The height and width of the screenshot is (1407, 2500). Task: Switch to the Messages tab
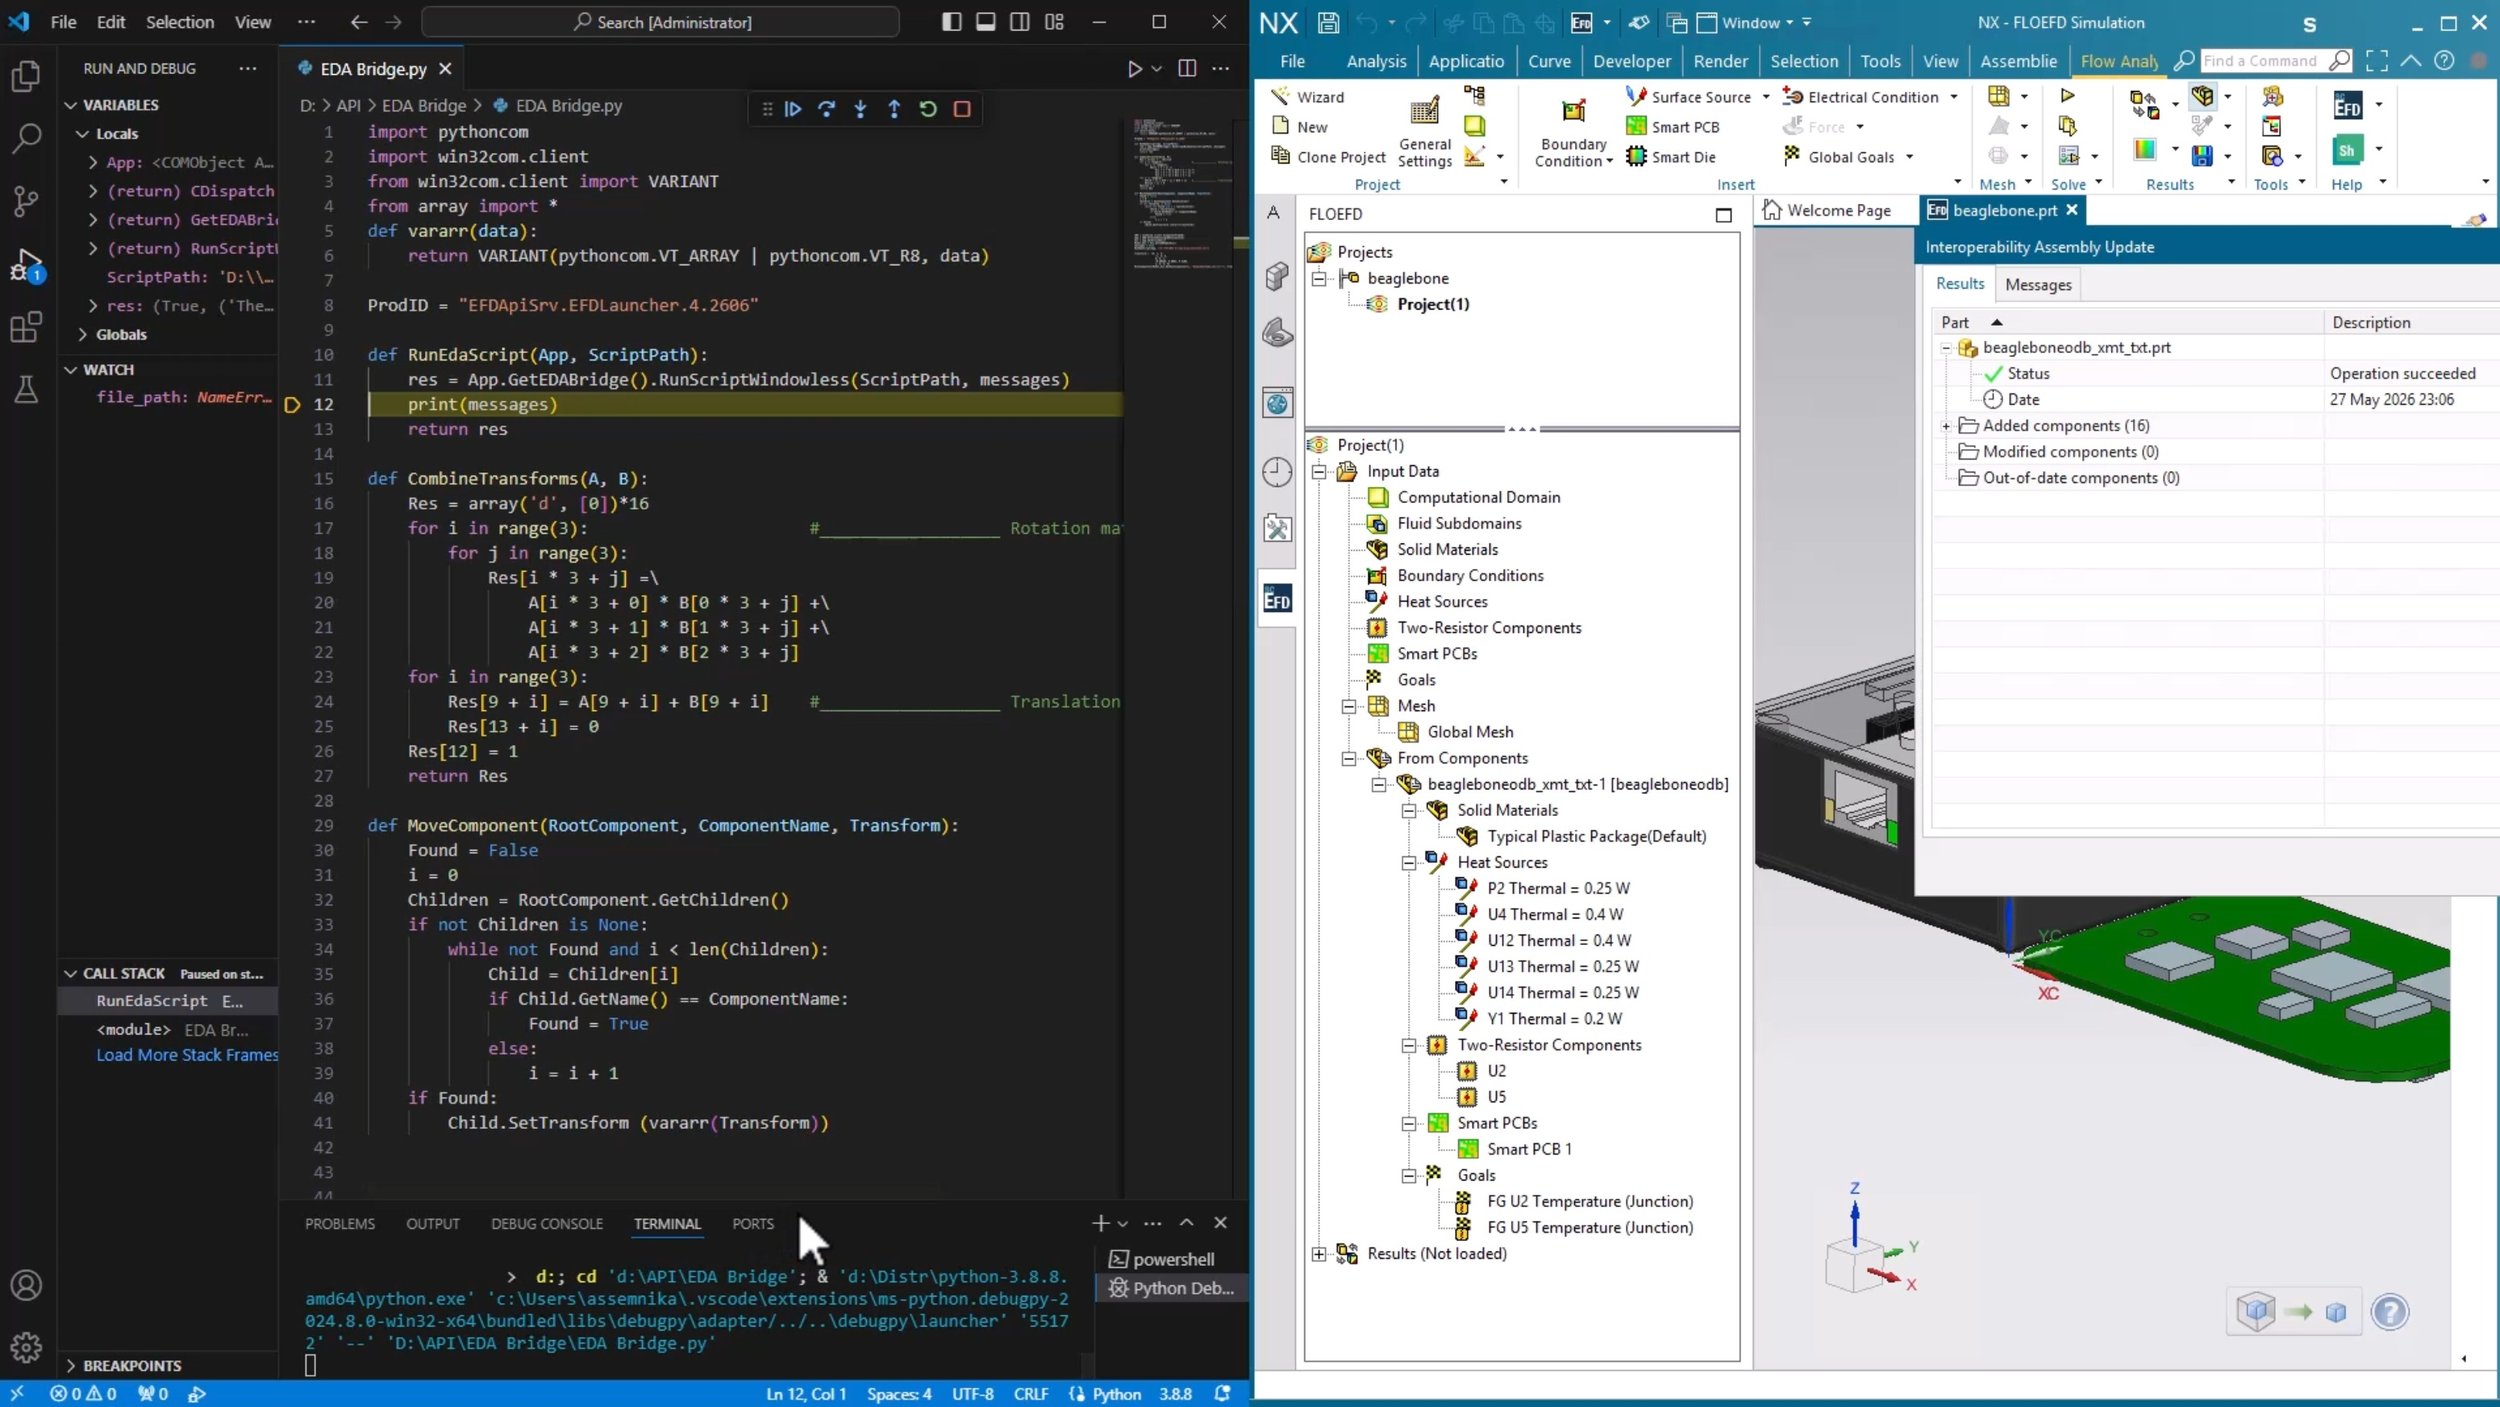pos(2038,285)
